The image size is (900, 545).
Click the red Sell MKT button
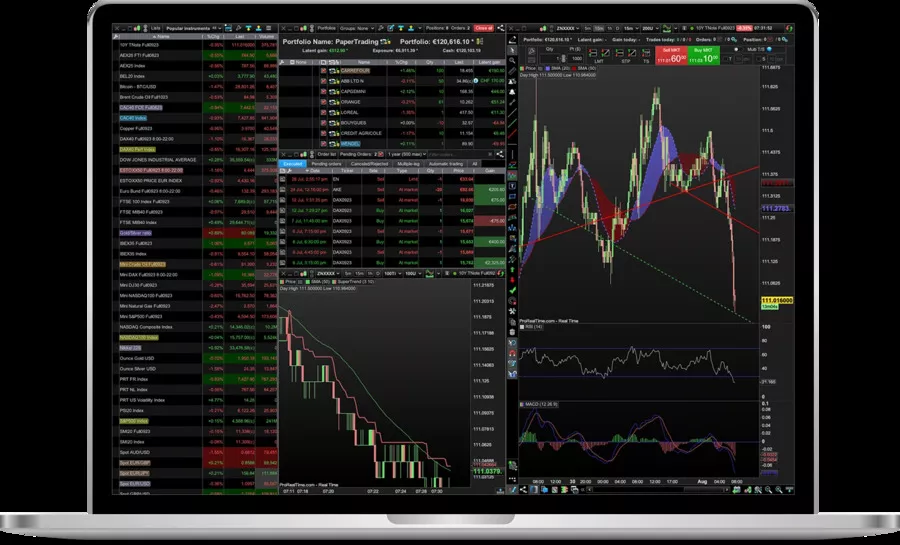(x=672, y=56)
